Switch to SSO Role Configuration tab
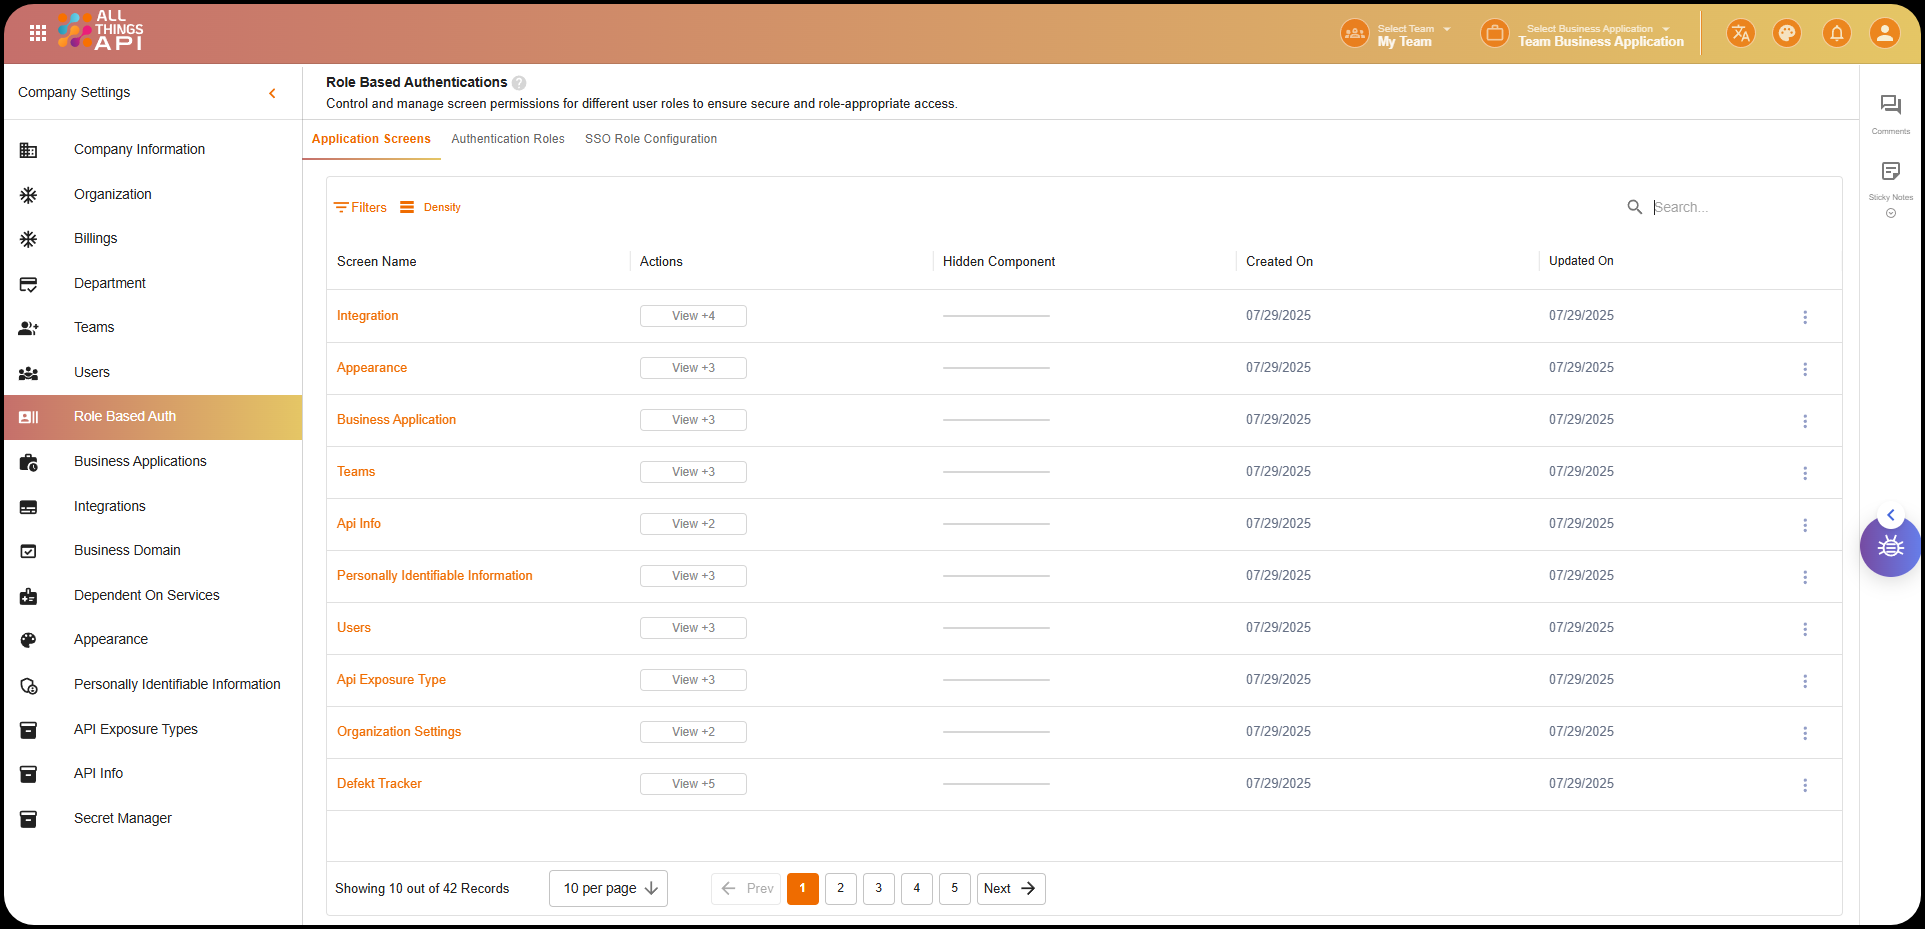Viewport: 1925px width, 929px height. 650,139
